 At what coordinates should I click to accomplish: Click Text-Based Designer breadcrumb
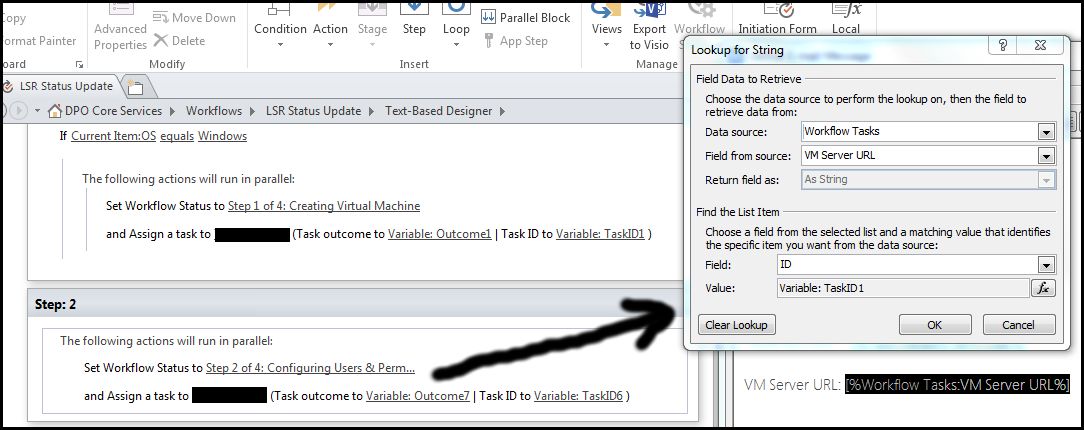(x=438, y=111)
